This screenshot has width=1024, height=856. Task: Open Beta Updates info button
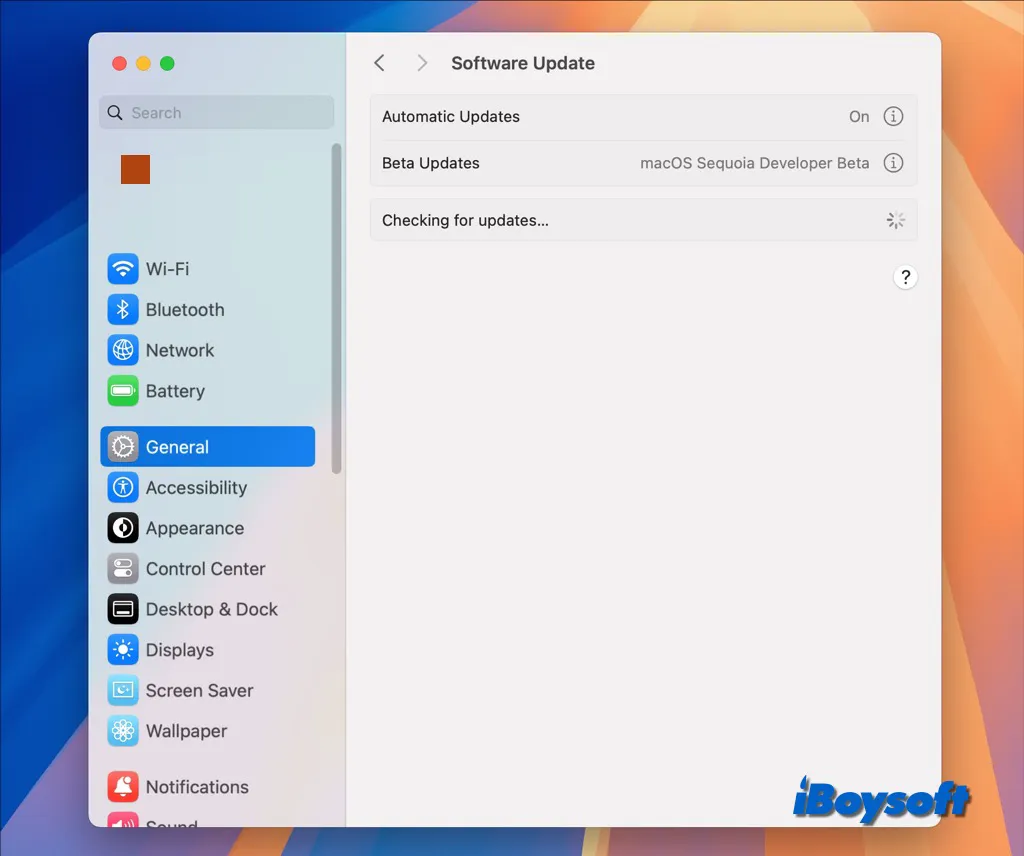893,163
